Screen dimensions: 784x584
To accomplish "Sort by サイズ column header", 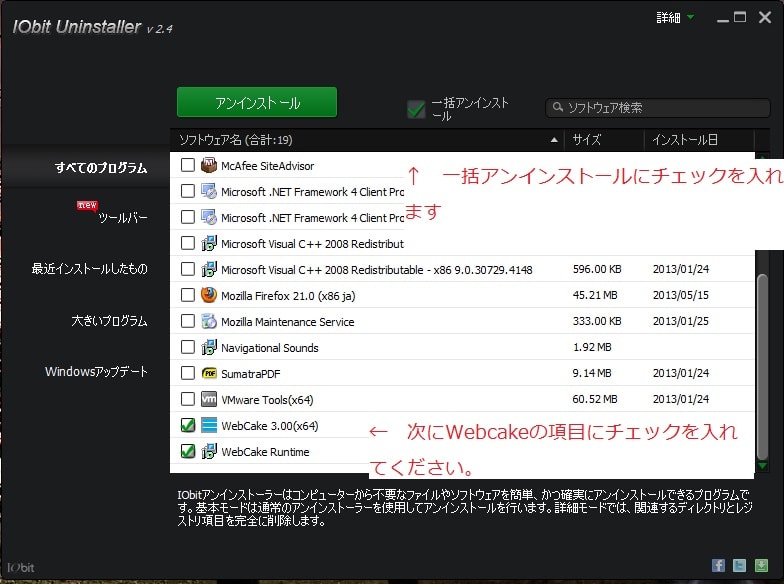I will coord(604,140).
